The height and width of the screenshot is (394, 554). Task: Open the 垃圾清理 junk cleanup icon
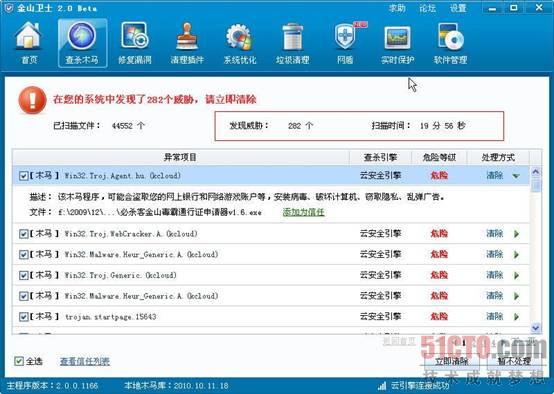293,42
